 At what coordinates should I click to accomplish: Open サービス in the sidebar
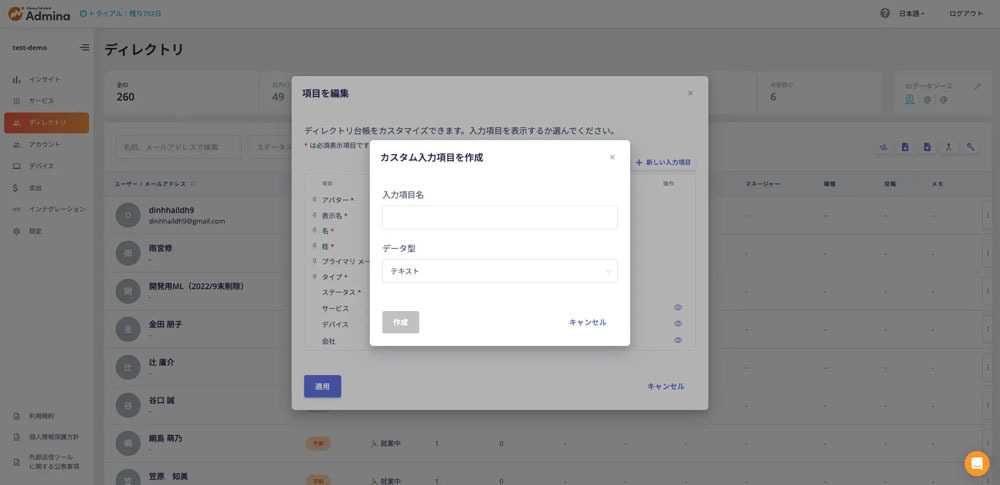pos(41,101)
